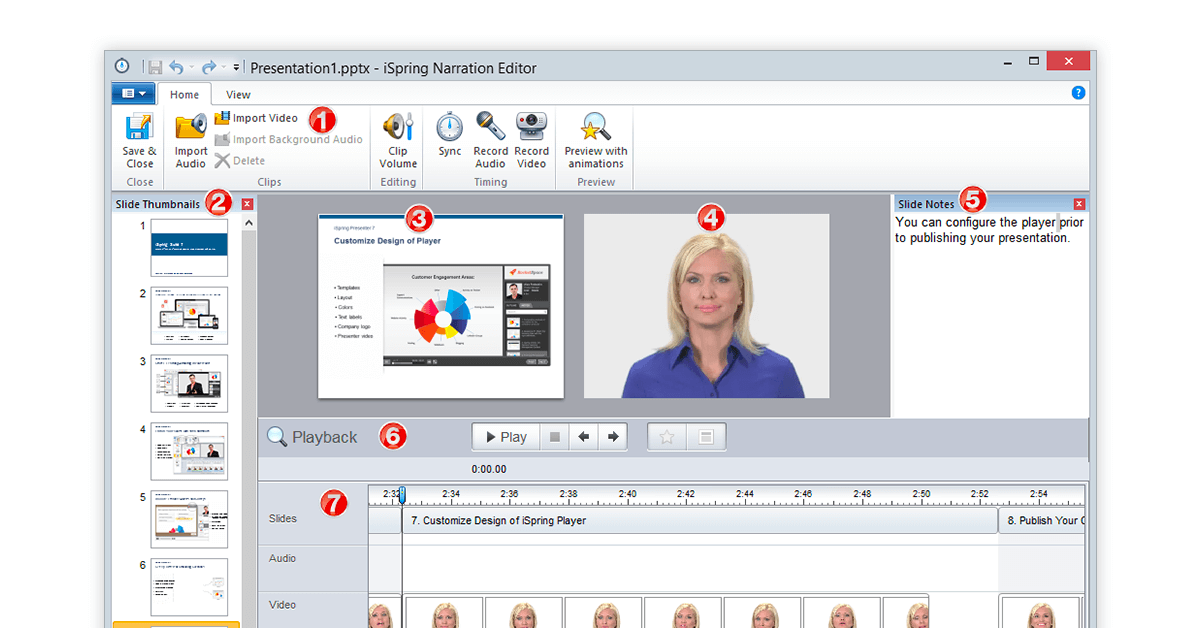Click the Import Audio icon
The image size is (1200, 628).
click(x=191, y=140)
